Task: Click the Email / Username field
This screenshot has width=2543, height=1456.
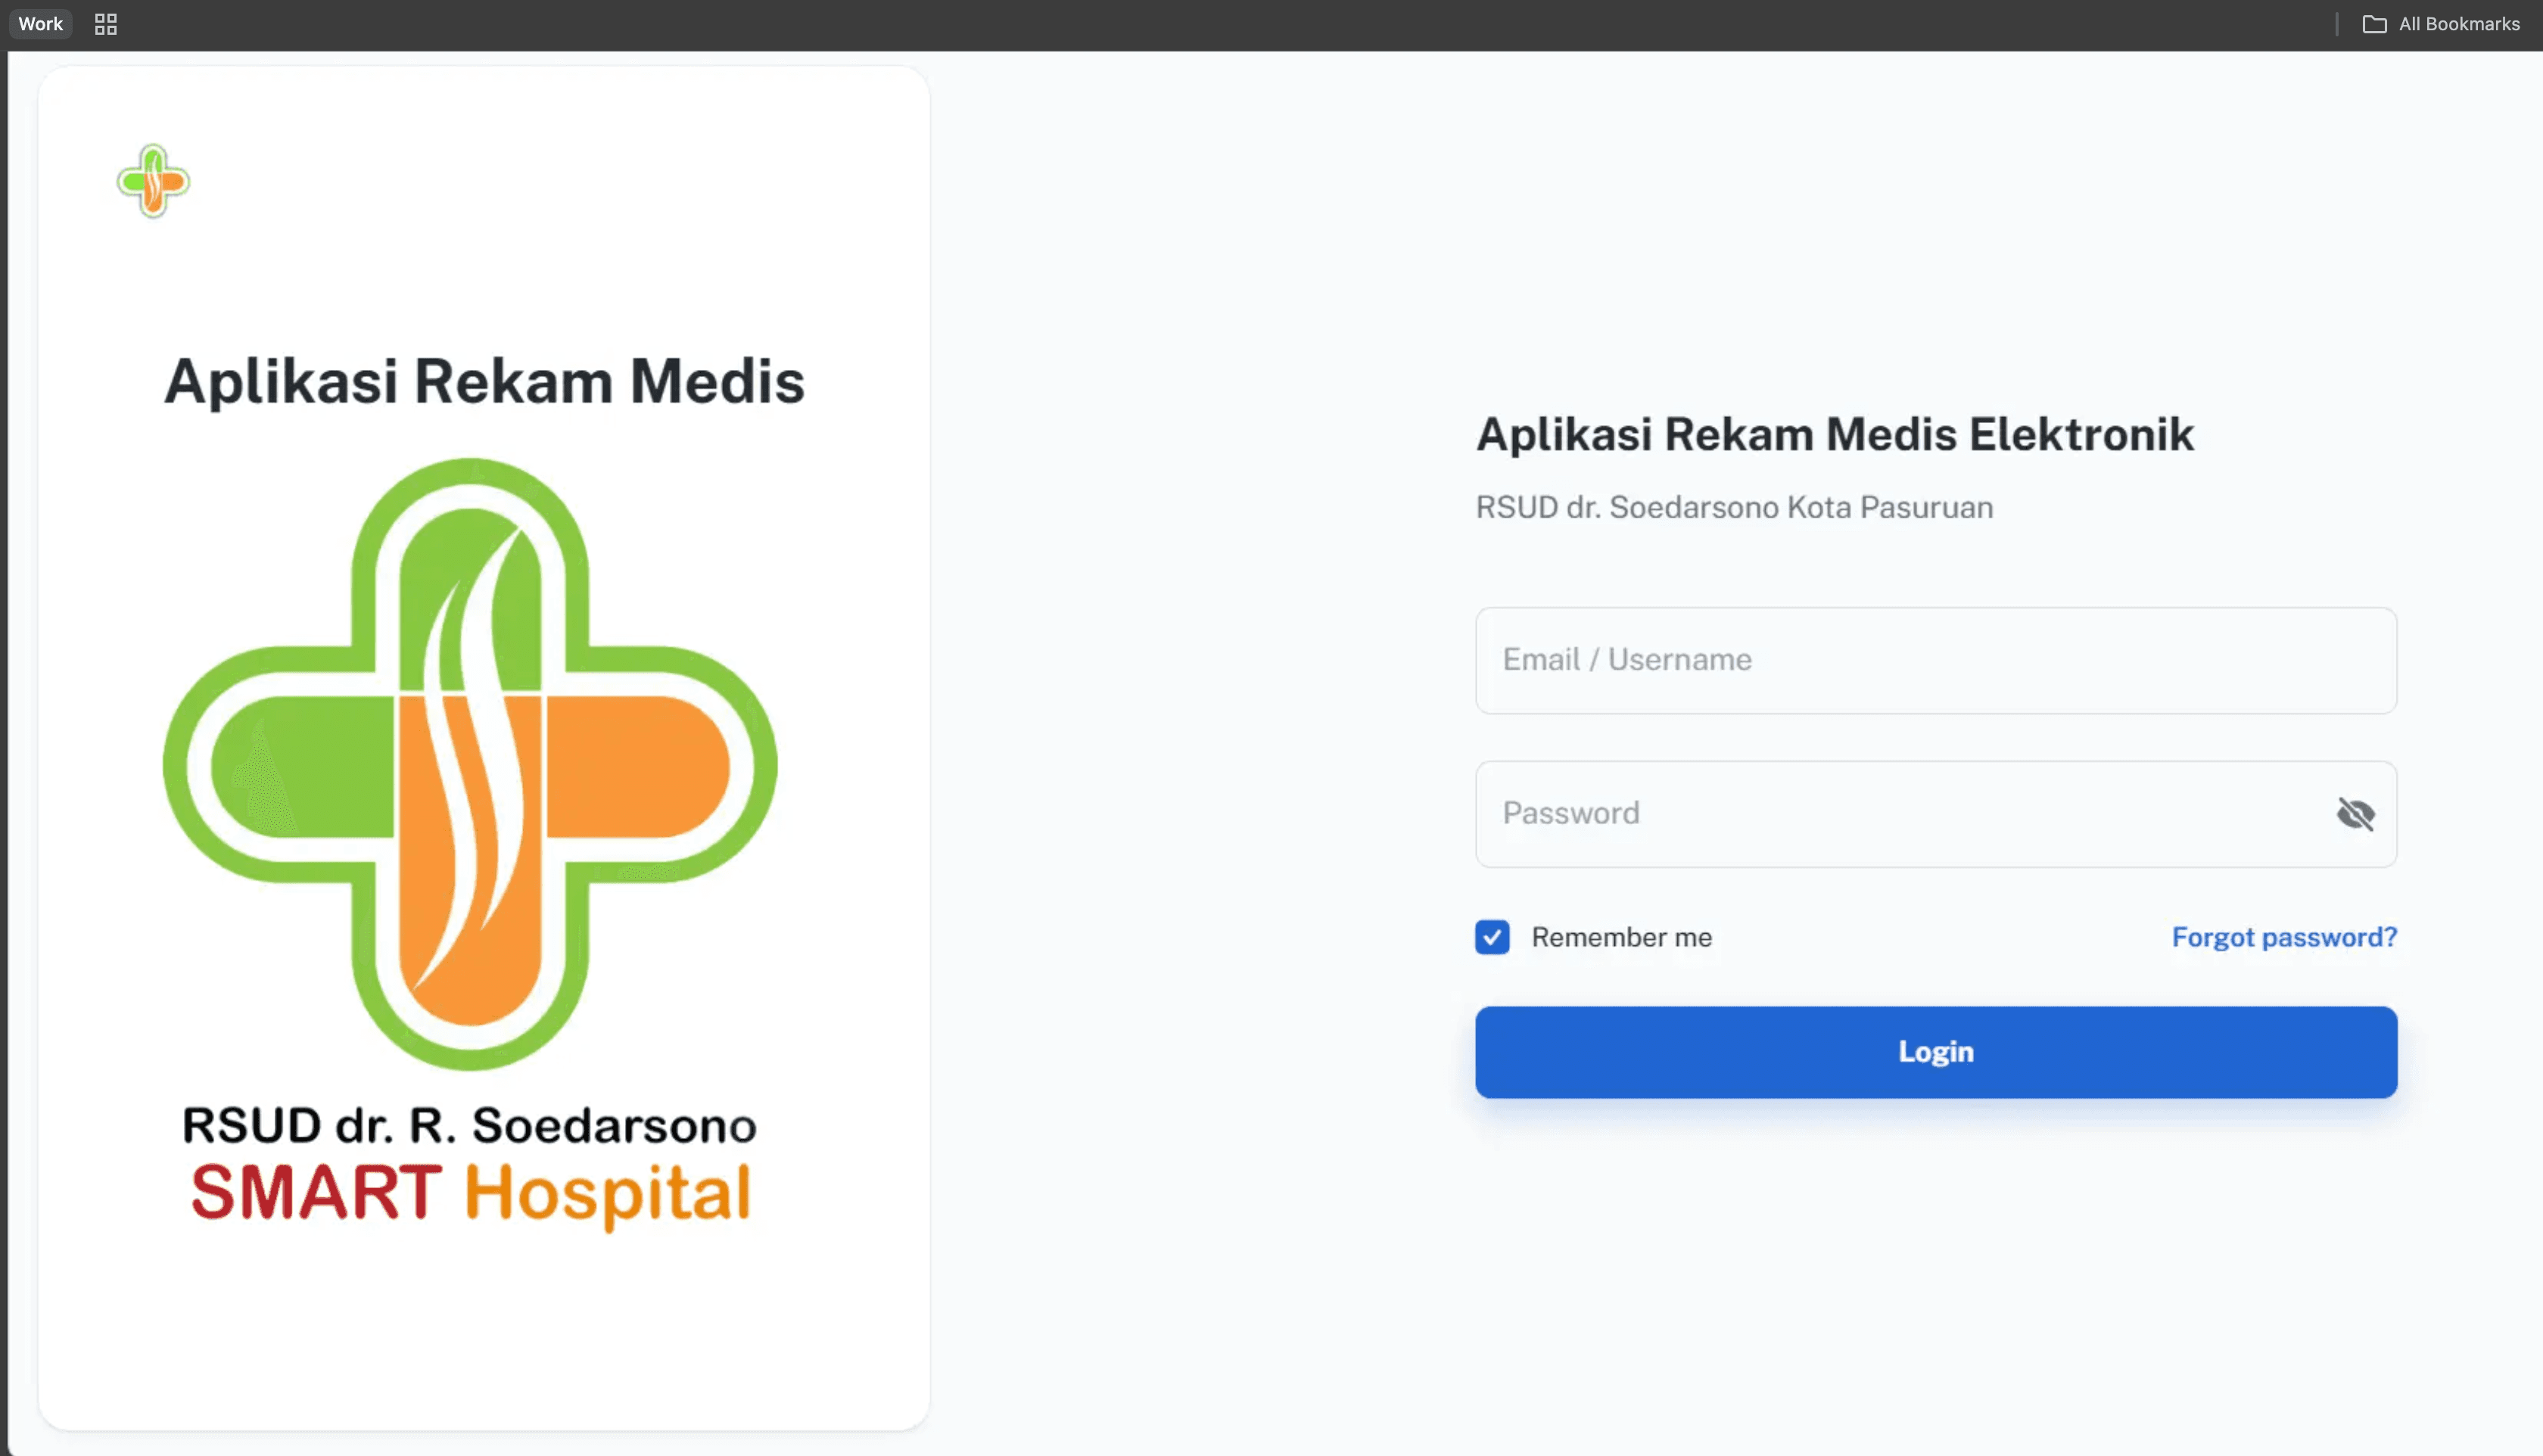Action: (1935, 660)
